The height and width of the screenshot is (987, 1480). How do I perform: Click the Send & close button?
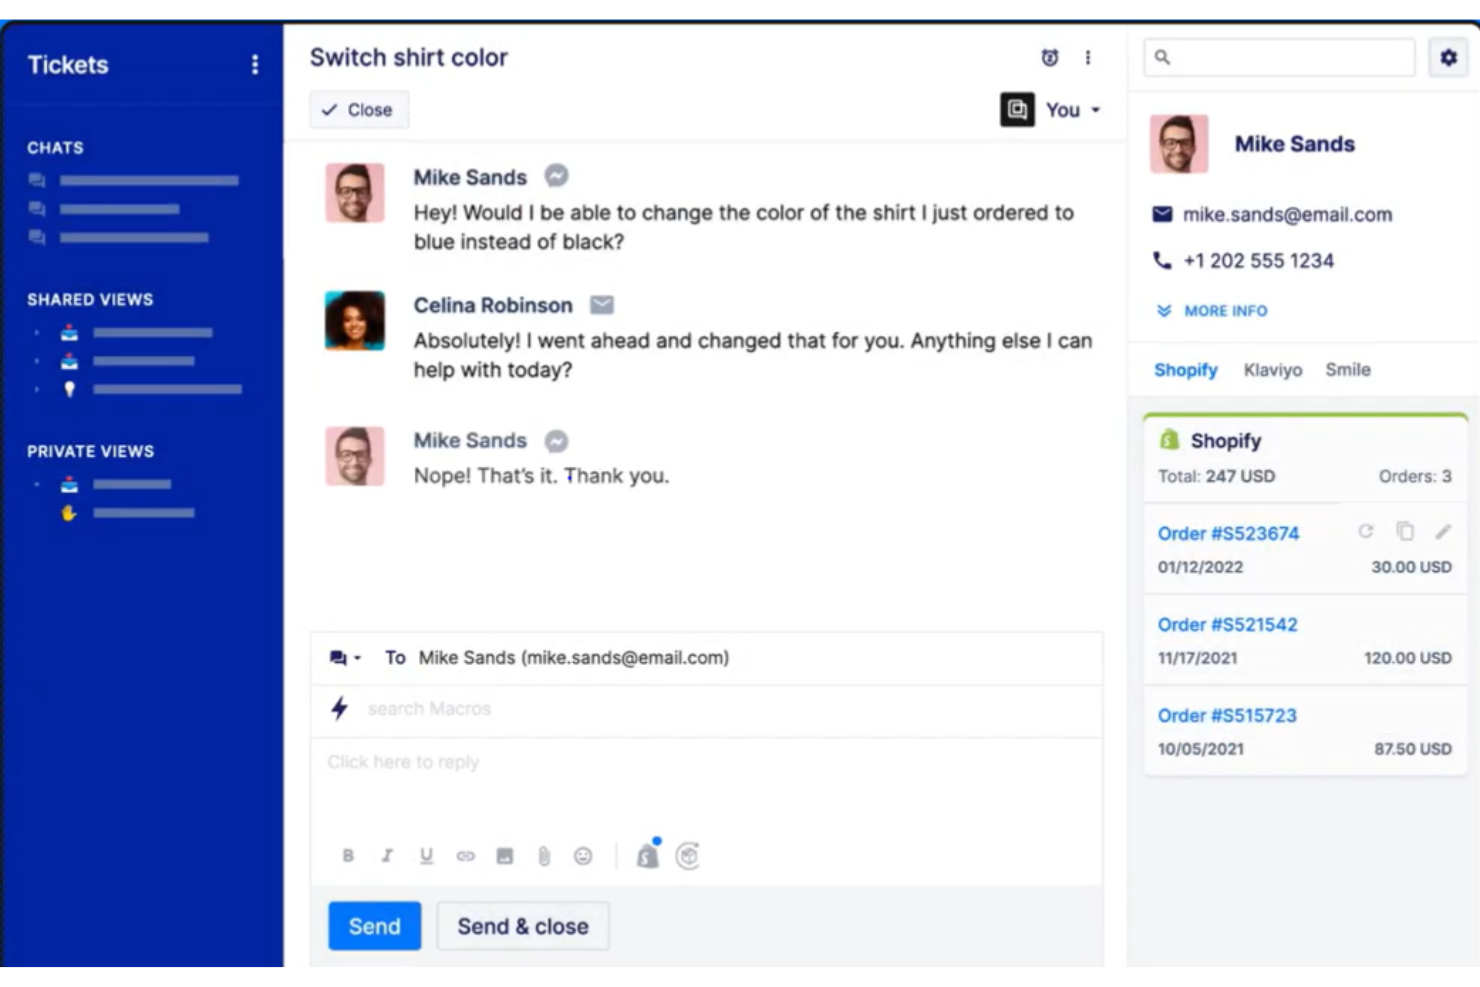(522, 926)
